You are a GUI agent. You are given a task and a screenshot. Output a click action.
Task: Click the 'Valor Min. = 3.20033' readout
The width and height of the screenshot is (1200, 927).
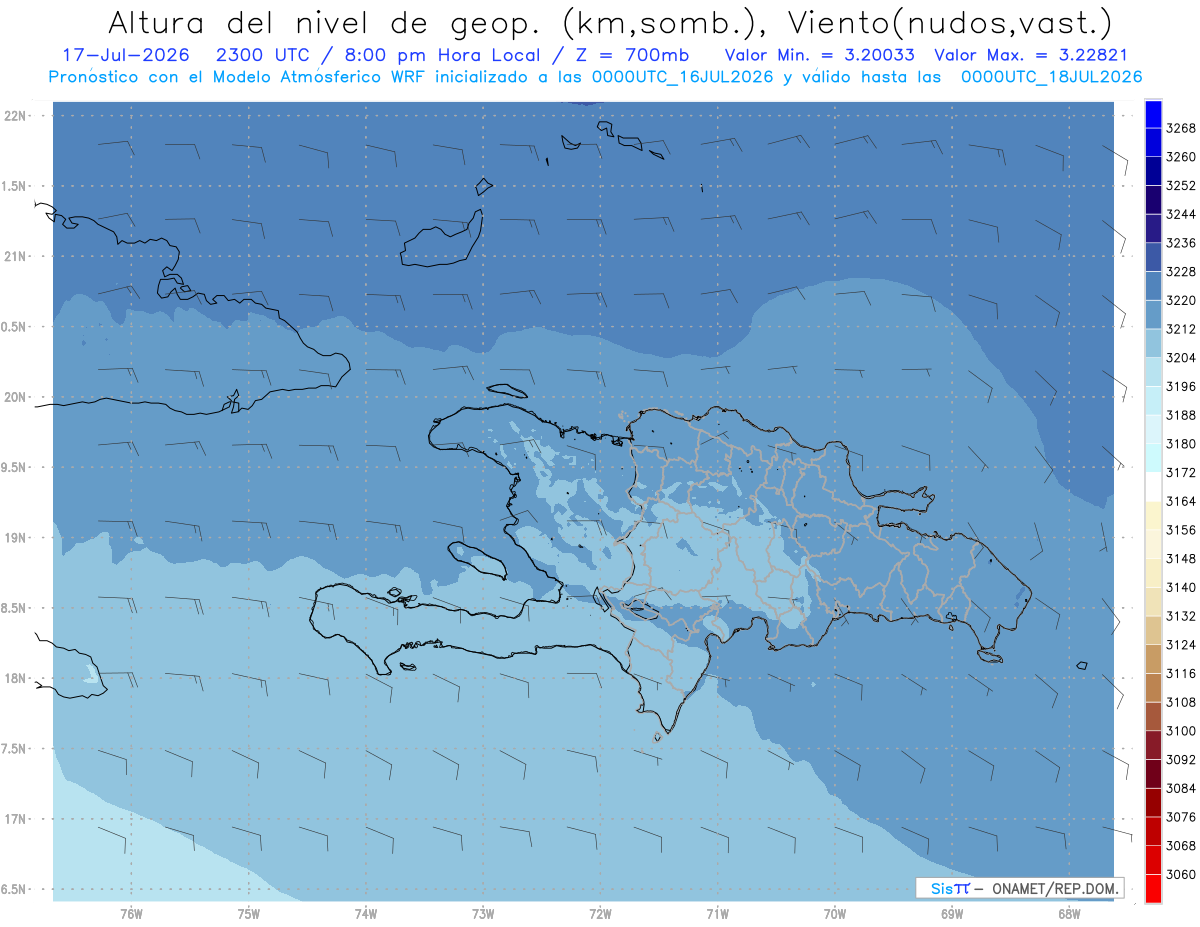pos(819,55)
